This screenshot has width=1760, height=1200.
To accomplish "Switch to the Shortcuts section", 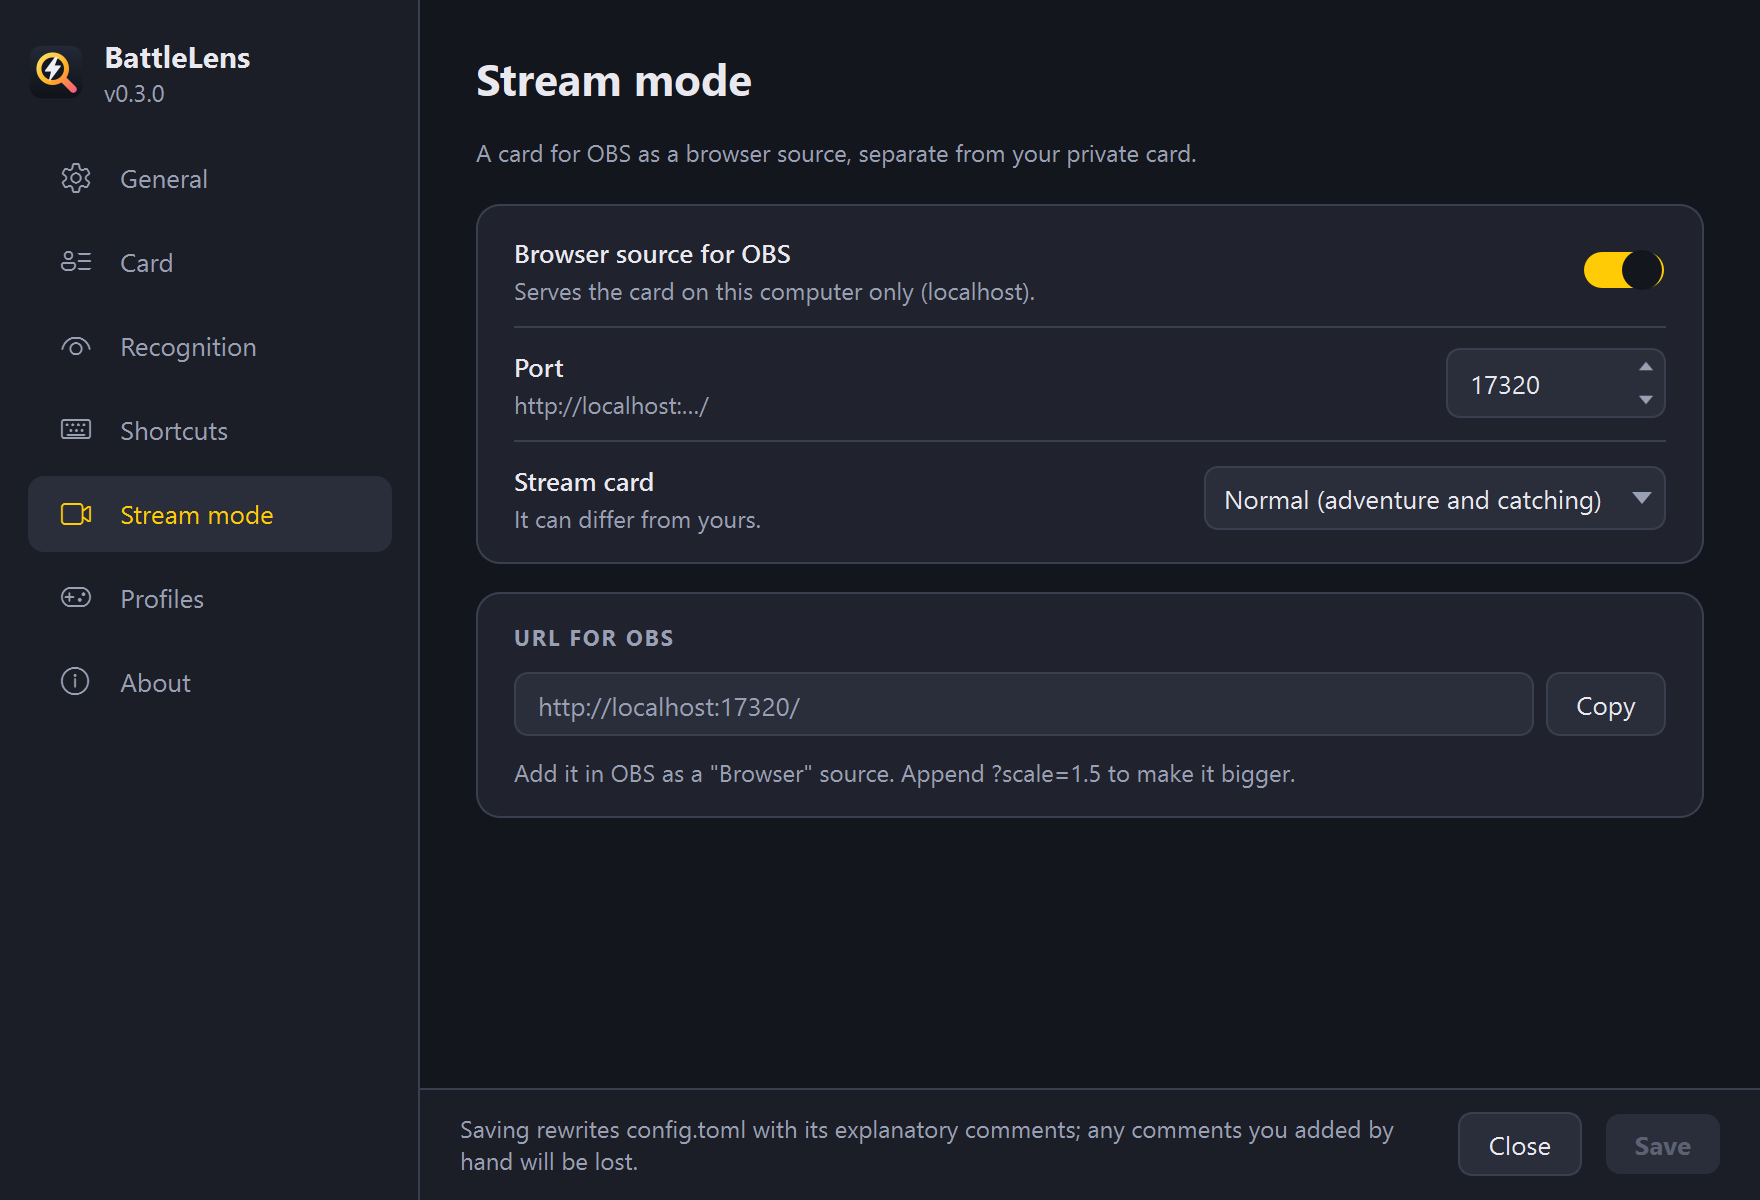I will click(210, 431).
